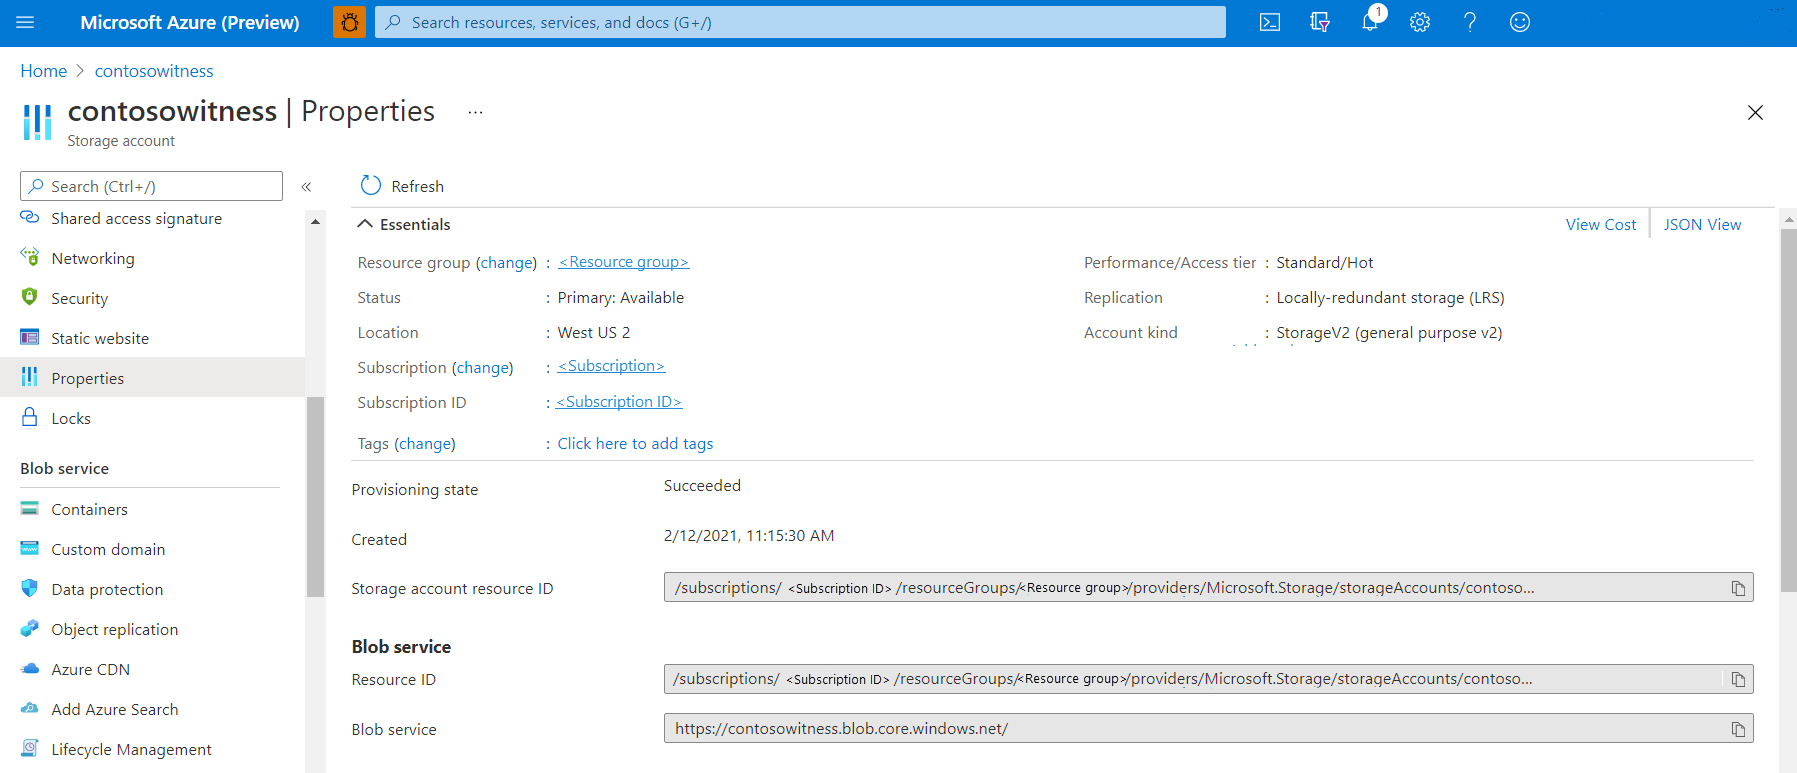The width and height of the screenshot is (1797, 773).
Task: Open Cloud Shell from the top bar
Action: [1269, 22]
